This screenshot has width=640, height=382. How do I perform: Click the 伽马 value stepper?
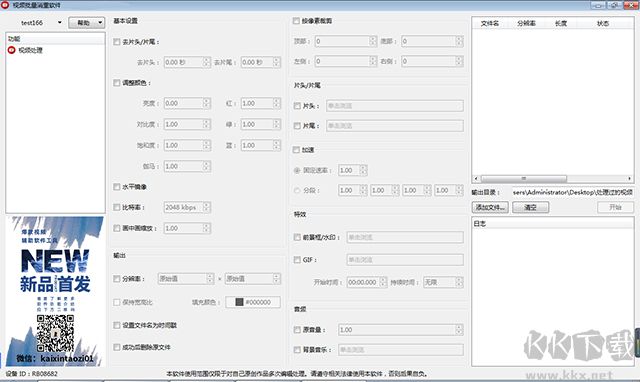click(207, 166)
